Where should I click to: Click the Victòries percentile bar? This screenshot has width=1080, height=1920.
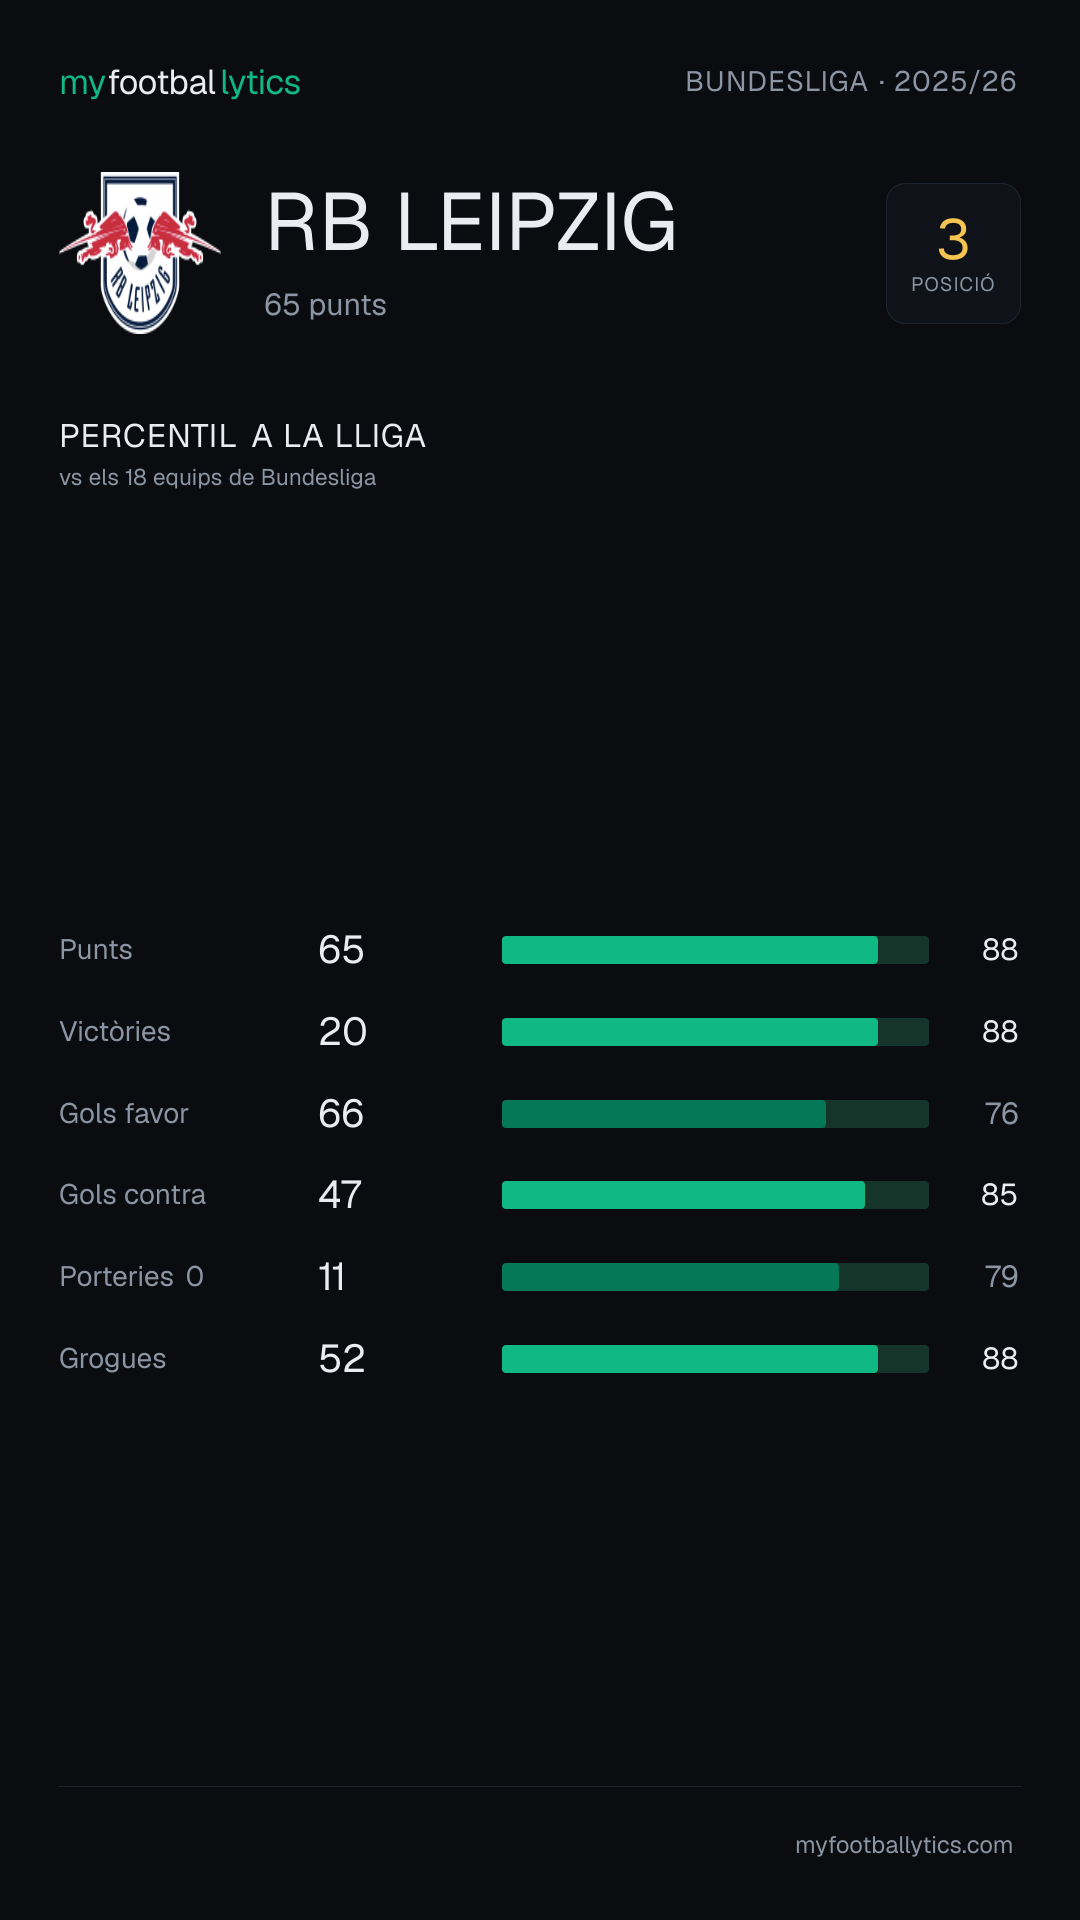click(715, 1032)
